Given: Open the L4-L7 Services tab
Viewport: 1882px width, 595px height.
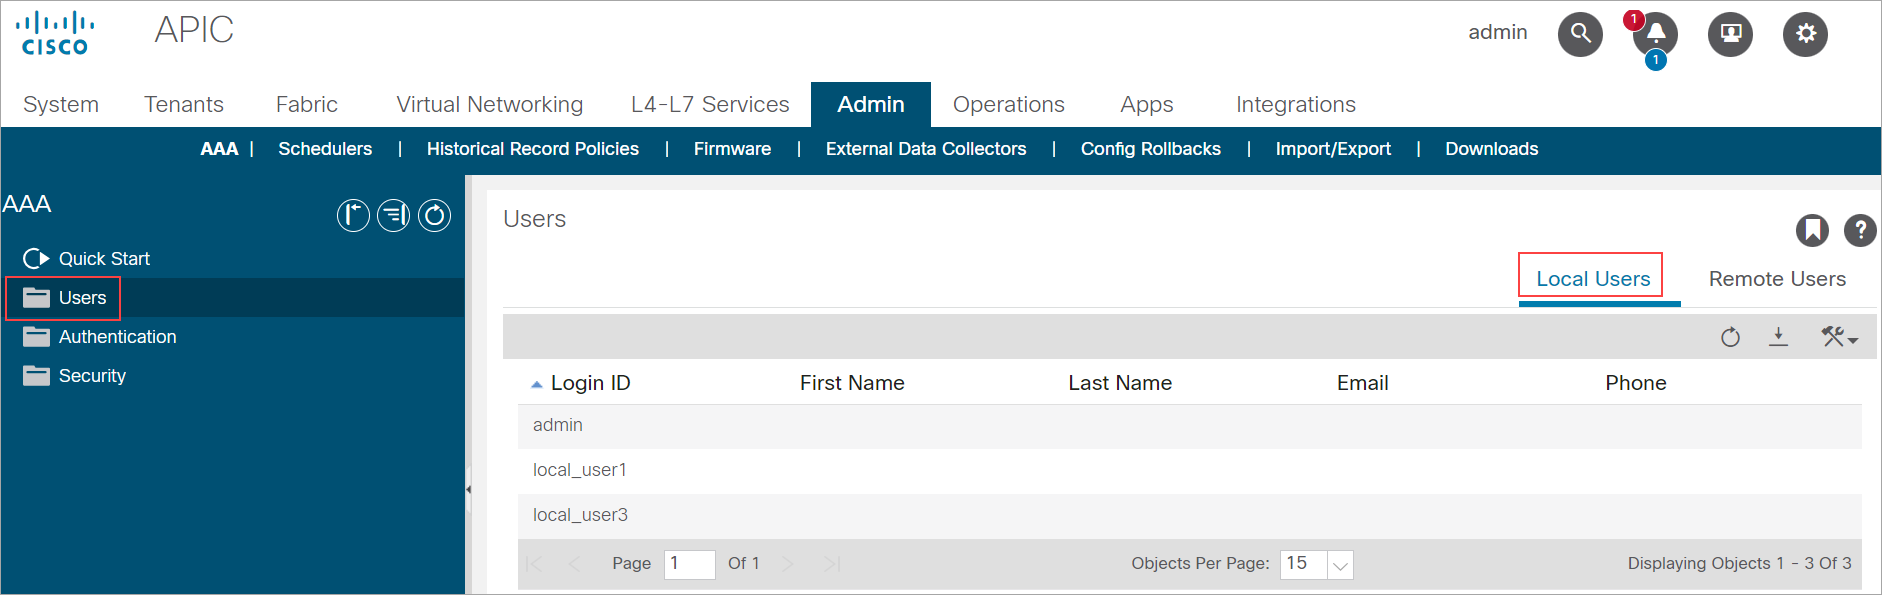Looking at the screenshot, I should click(x=710, y=104).
